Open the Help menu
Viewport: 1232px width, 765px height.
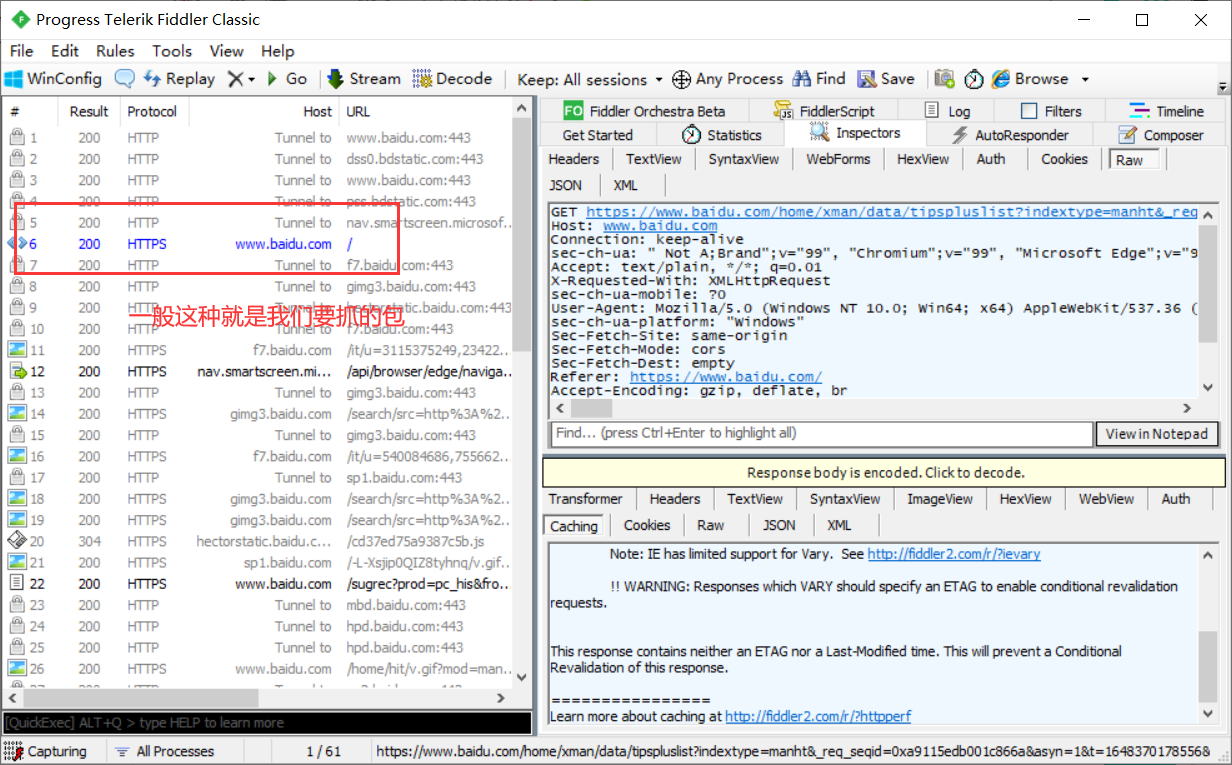[x=278, y=51]
